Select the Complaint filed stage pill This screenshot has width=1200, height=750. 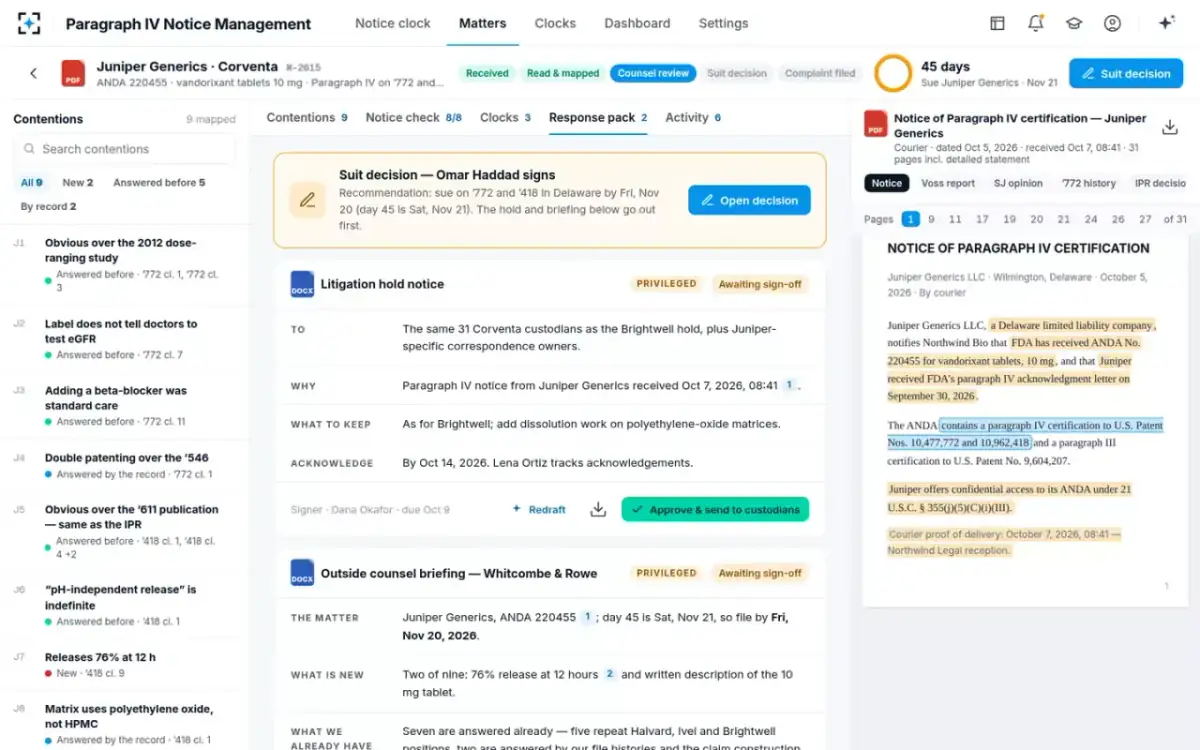tap(820, 73)
